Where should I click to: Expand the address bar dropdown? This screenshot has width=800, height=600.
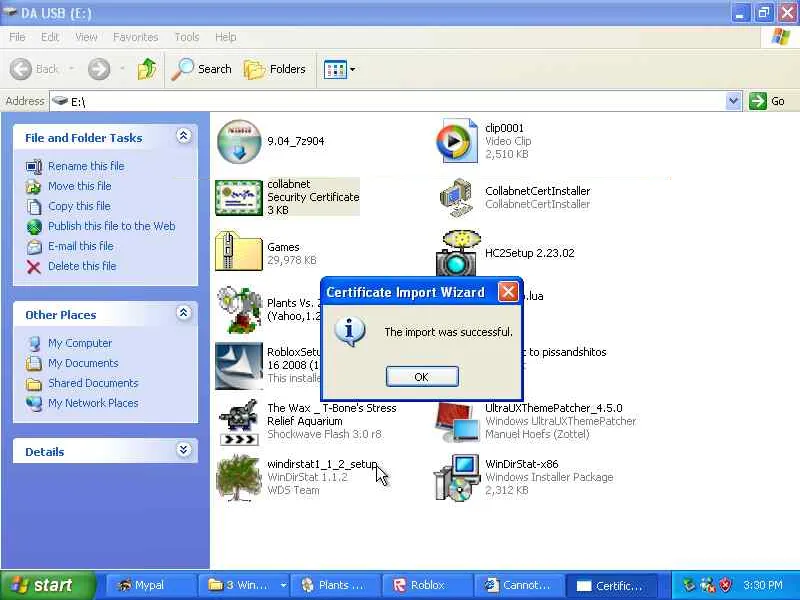pos(733,101)
